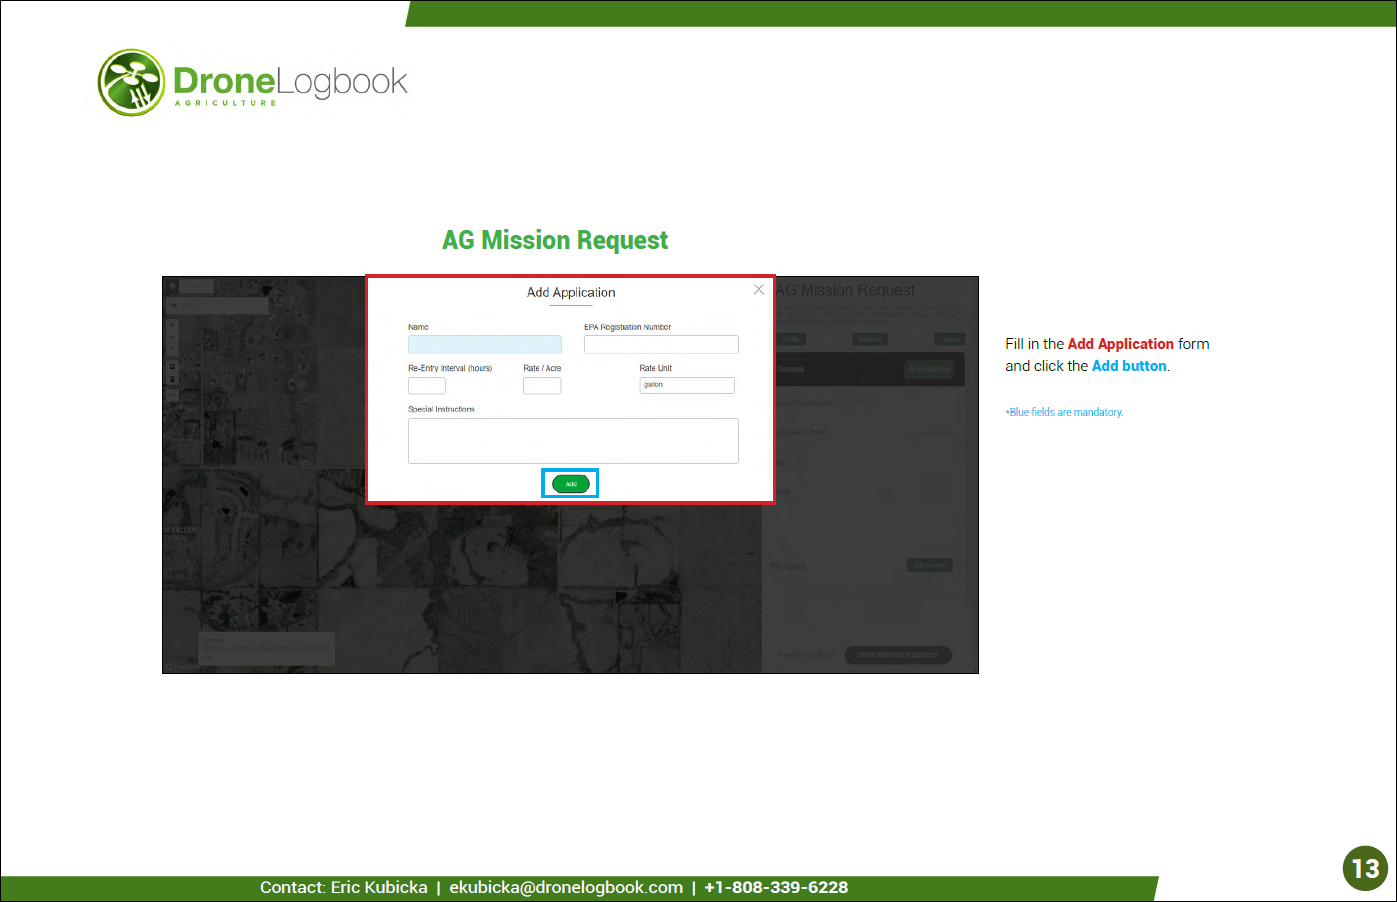This screenshot has height=902, width=1397.
Task: Click the Mapbox logo on the map
Action: [183, 667]
